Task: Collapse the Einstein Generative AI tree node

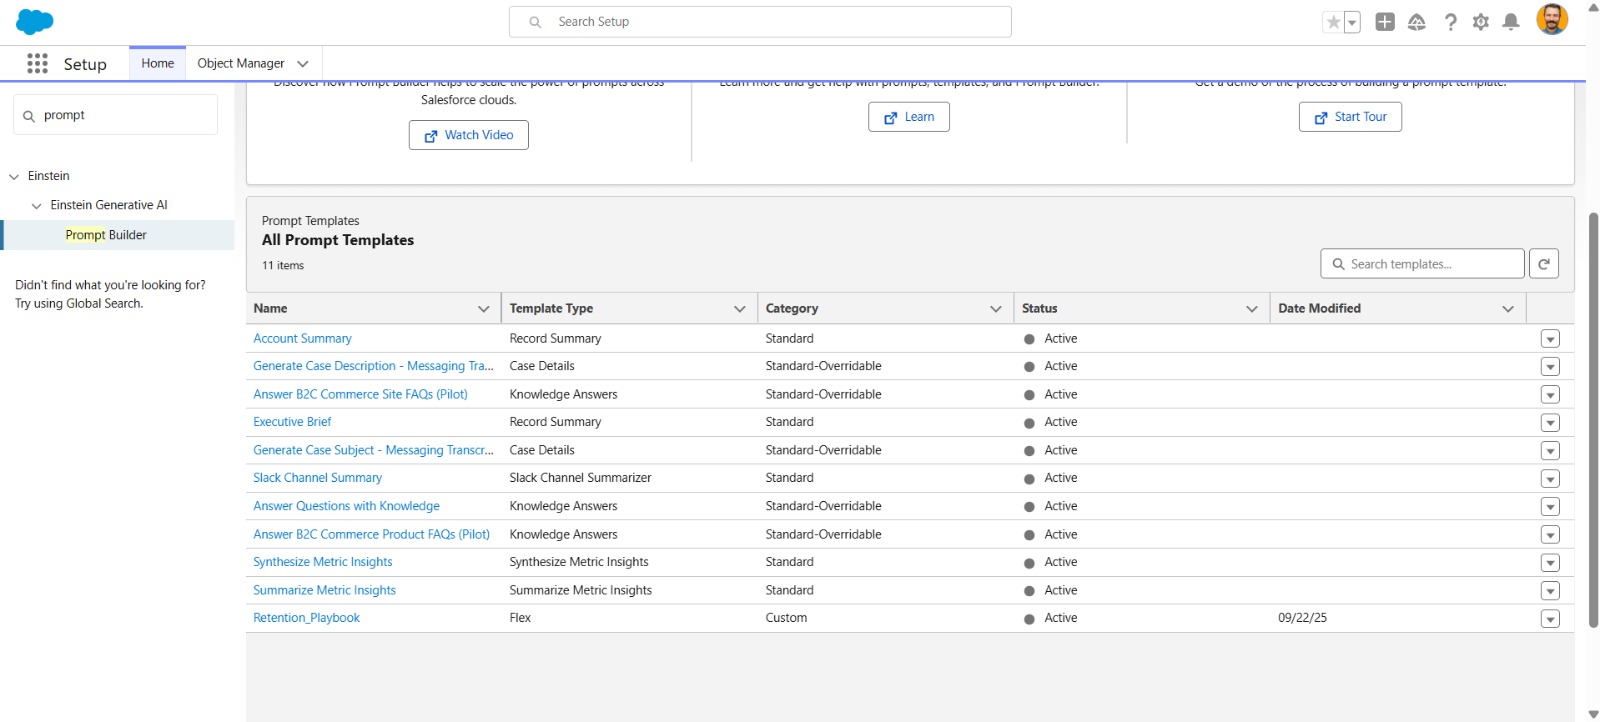Action: [37, 206]
